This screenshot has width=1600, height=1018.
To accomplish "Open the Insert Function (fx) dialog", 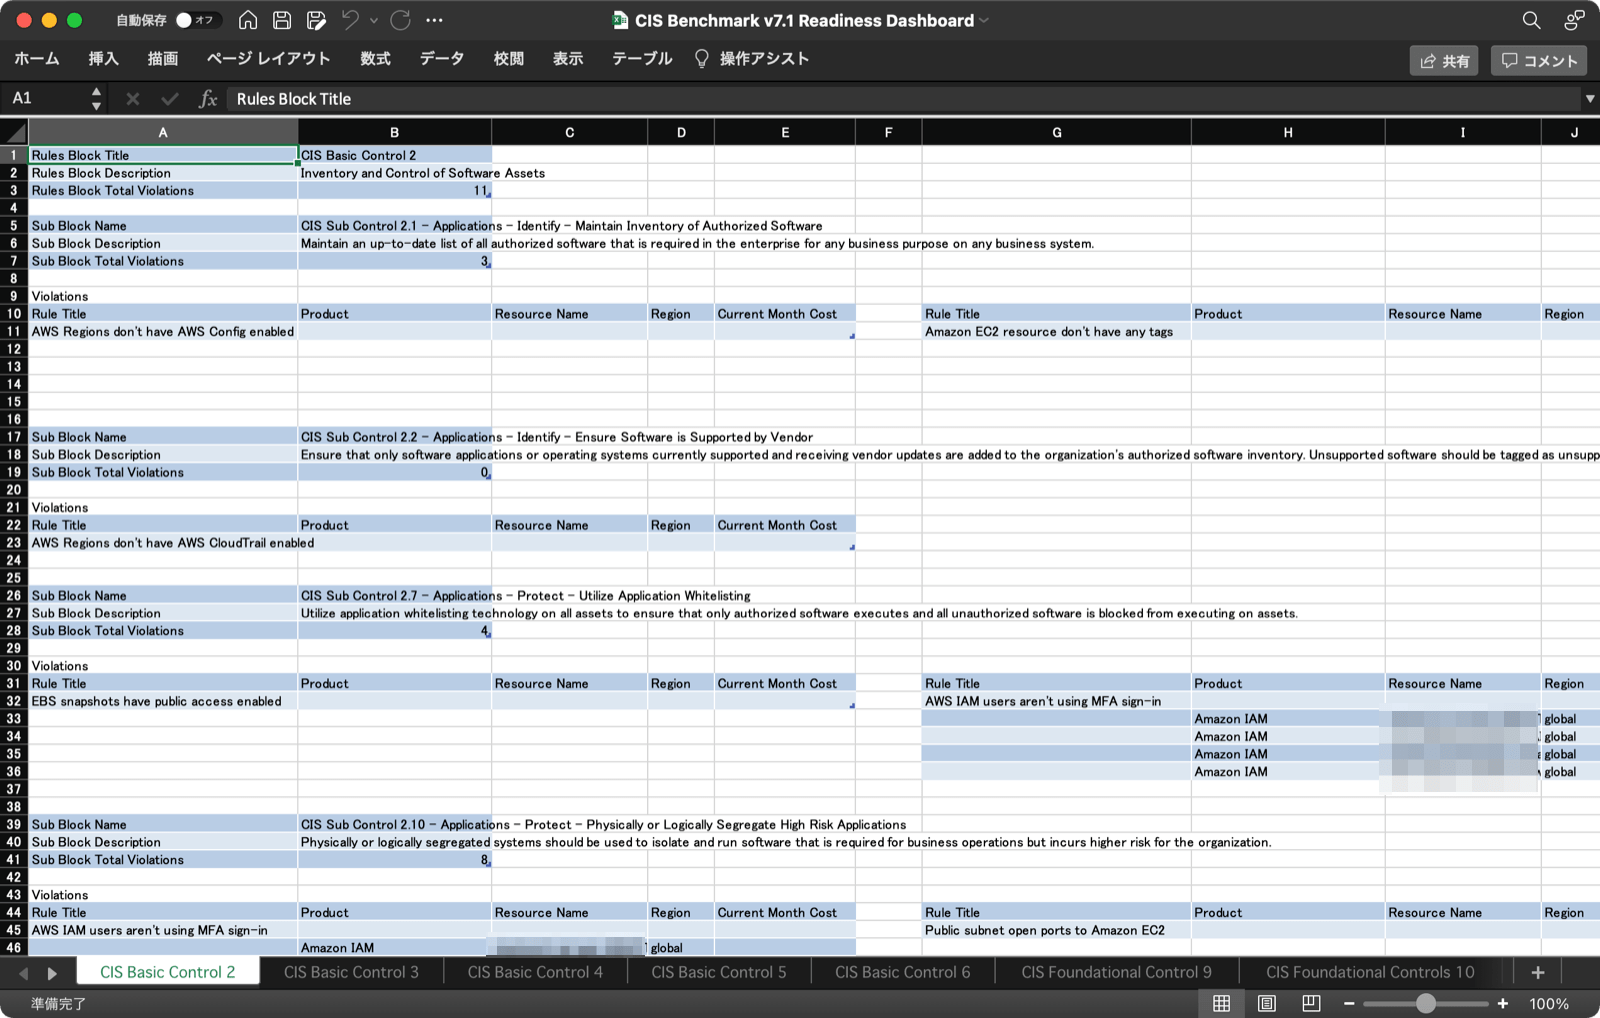I will 208,98.
